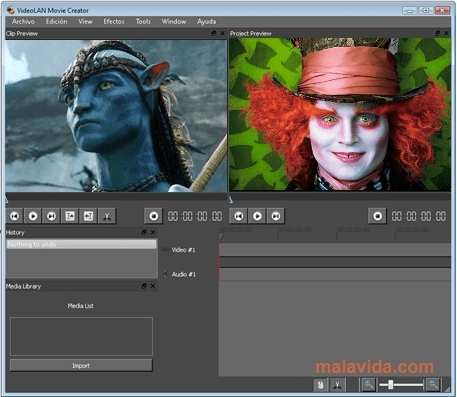Skip to next frame in Clip Preview
The height and width of the screenshot is (397, 457).
click(x=51, y=216)
